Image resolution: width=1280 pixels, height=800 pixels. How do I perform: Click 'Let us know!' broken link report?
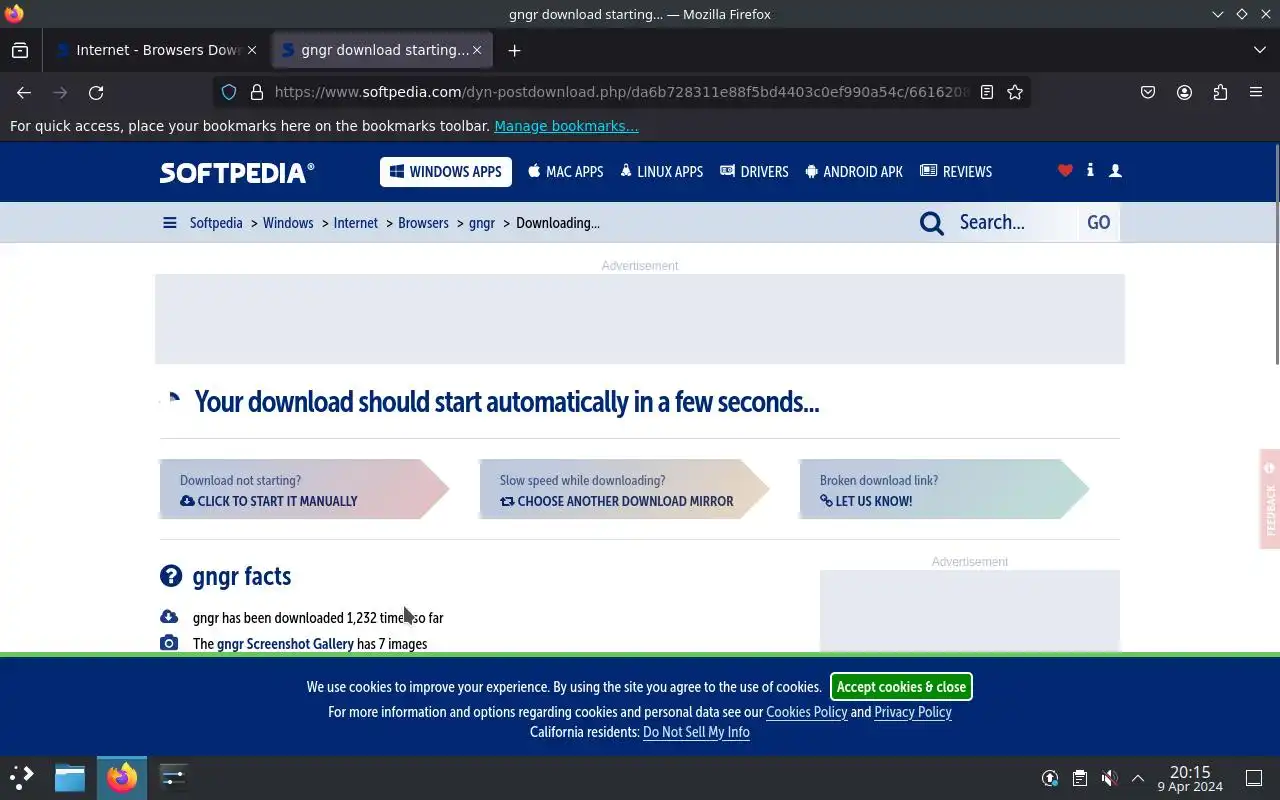click(x=866, y=501)
